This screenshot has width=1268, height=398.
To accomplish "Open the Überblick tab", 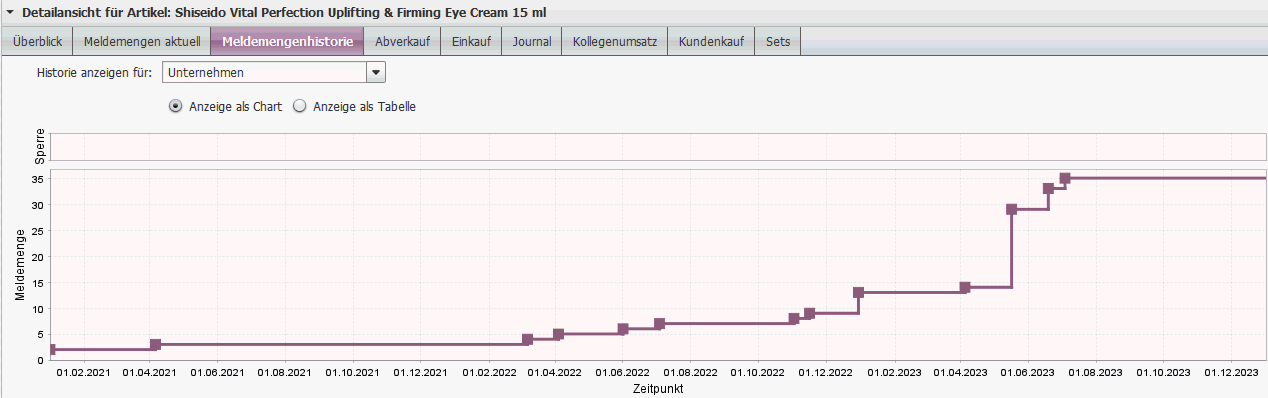I will point(37,42).
